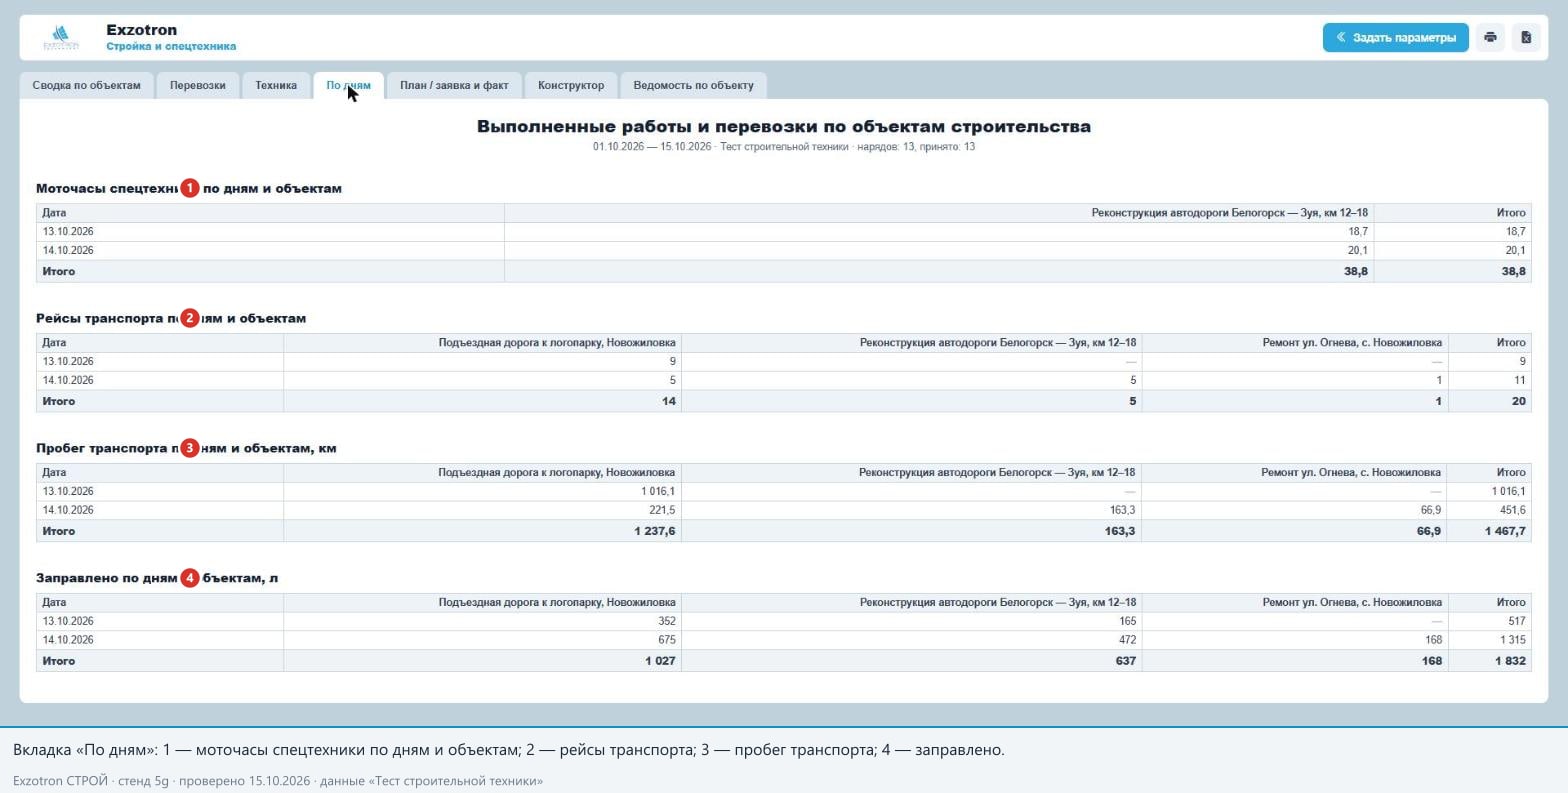
Task: Click the «Пробег транспорта по дням и объектам, км» heading
Action: click(x=186, y=448)
